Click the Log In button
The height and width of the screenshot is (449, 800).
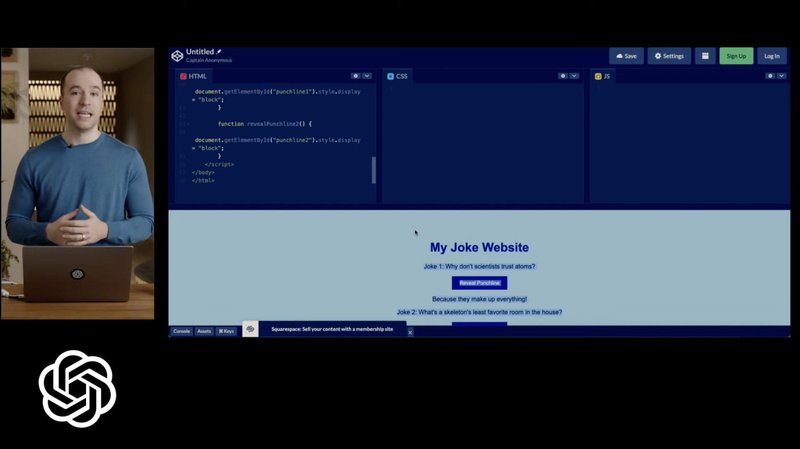point(772,56)
